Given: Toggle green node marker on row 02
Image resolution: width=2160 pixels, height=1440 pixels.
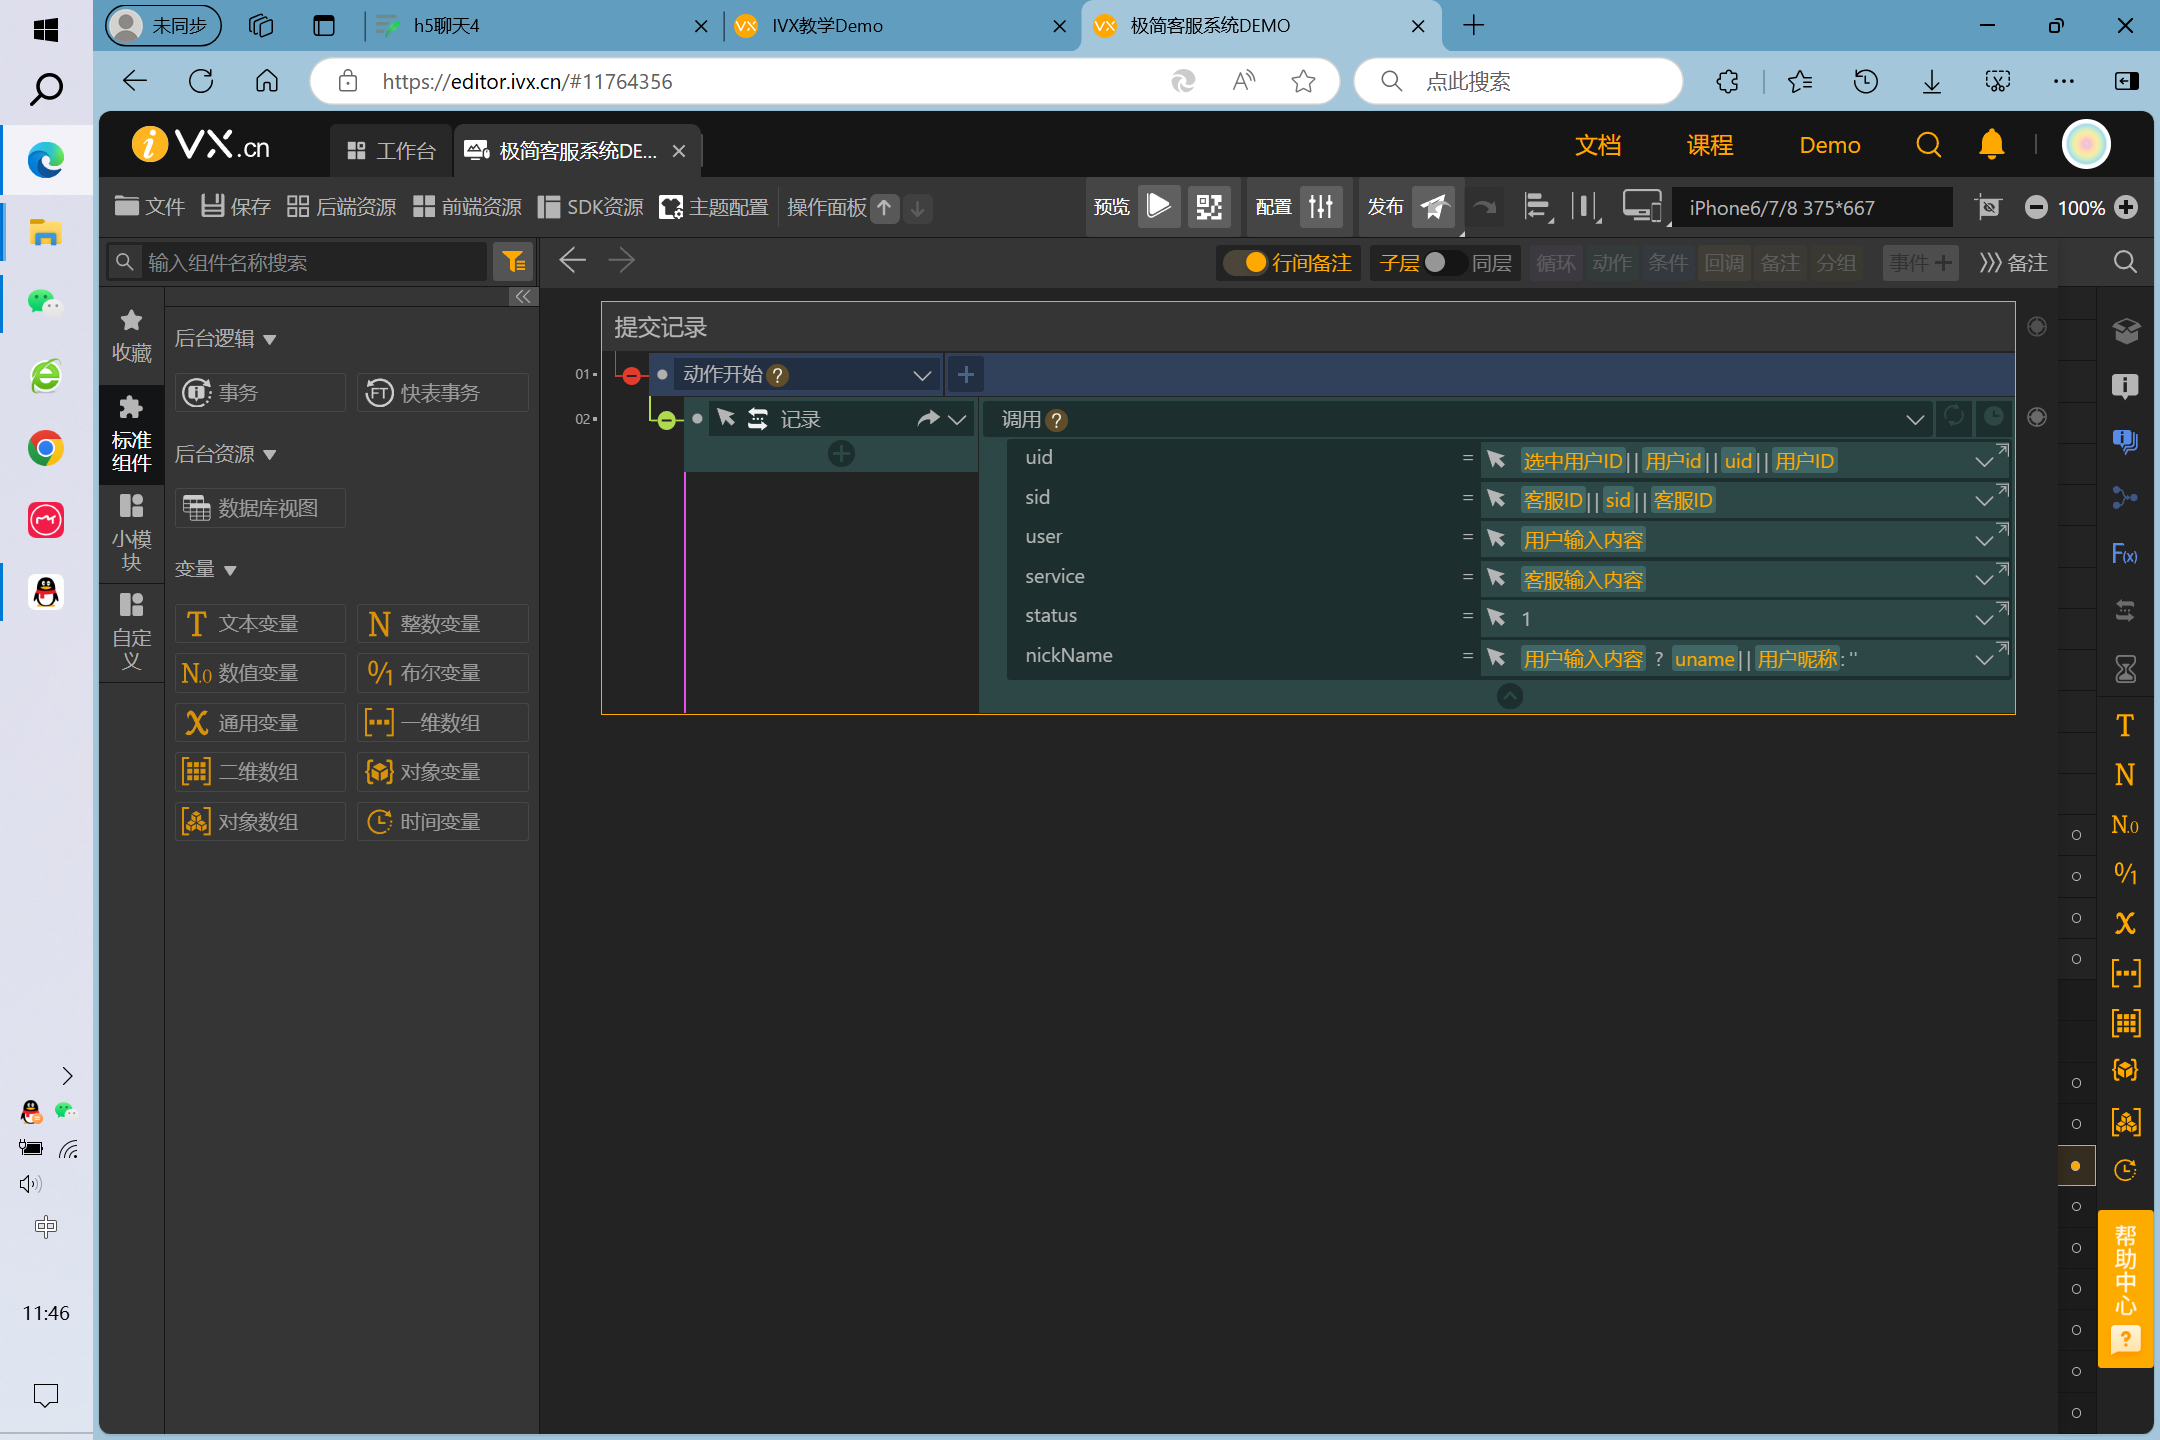Looking at the screenshot, I should (x=666, y=420).
